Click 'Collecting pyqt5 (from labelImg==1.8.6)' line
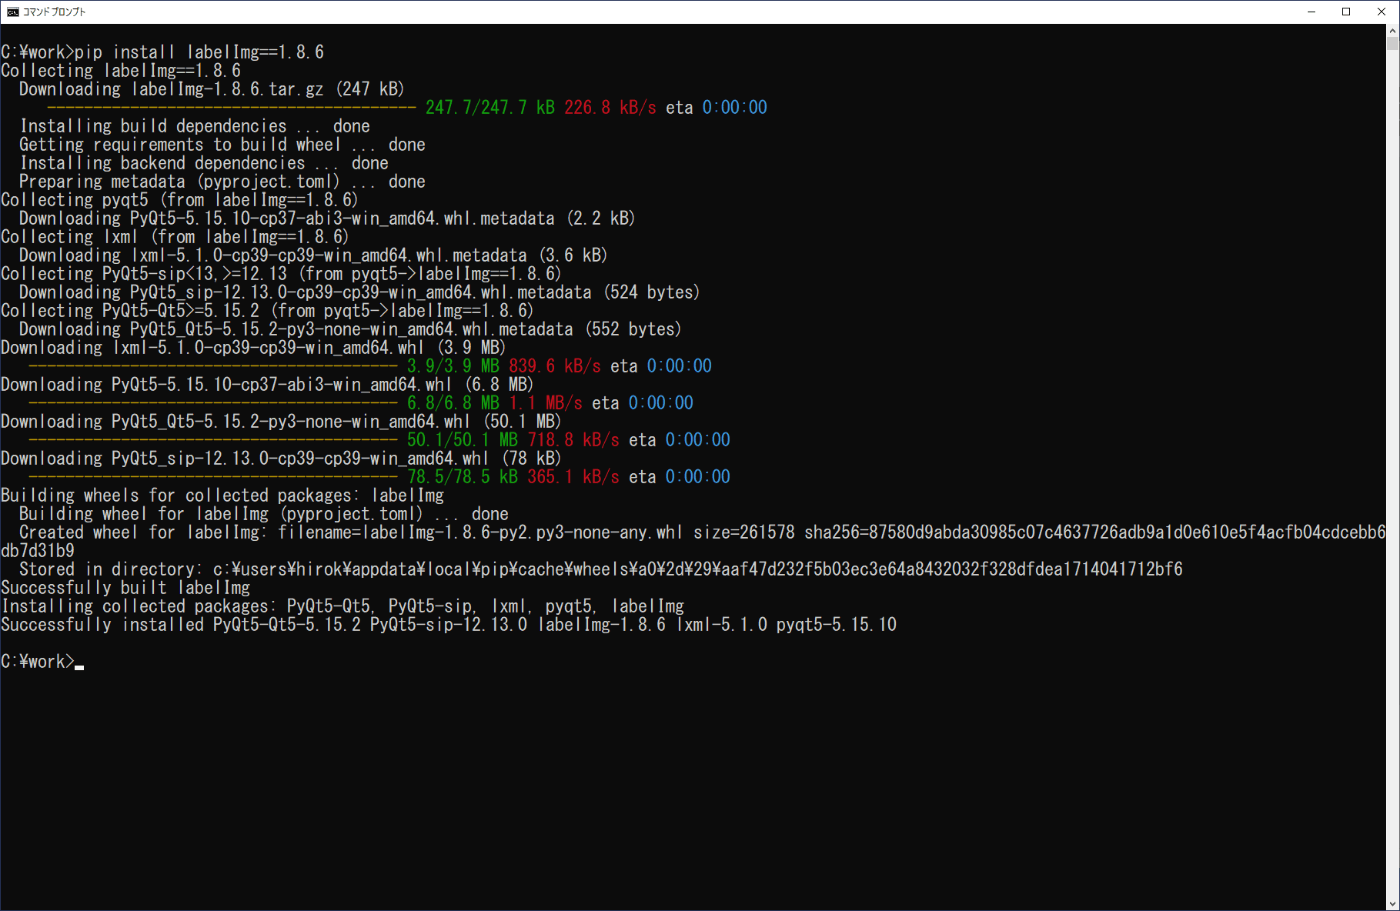1400x911 pixels. coord(180,200)
